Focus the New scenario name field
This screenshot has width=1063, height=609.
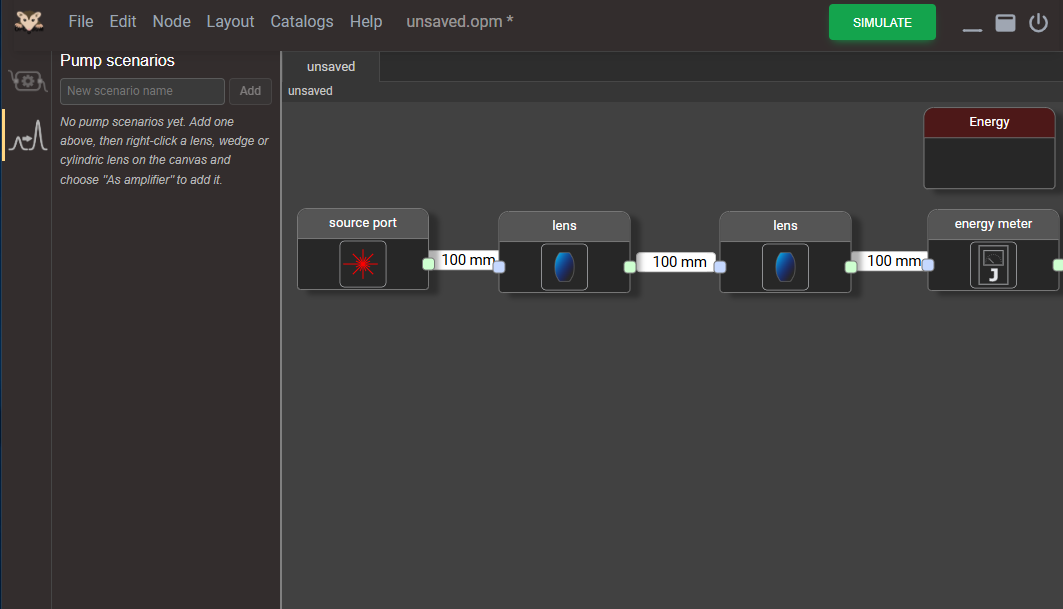(142, 91)
